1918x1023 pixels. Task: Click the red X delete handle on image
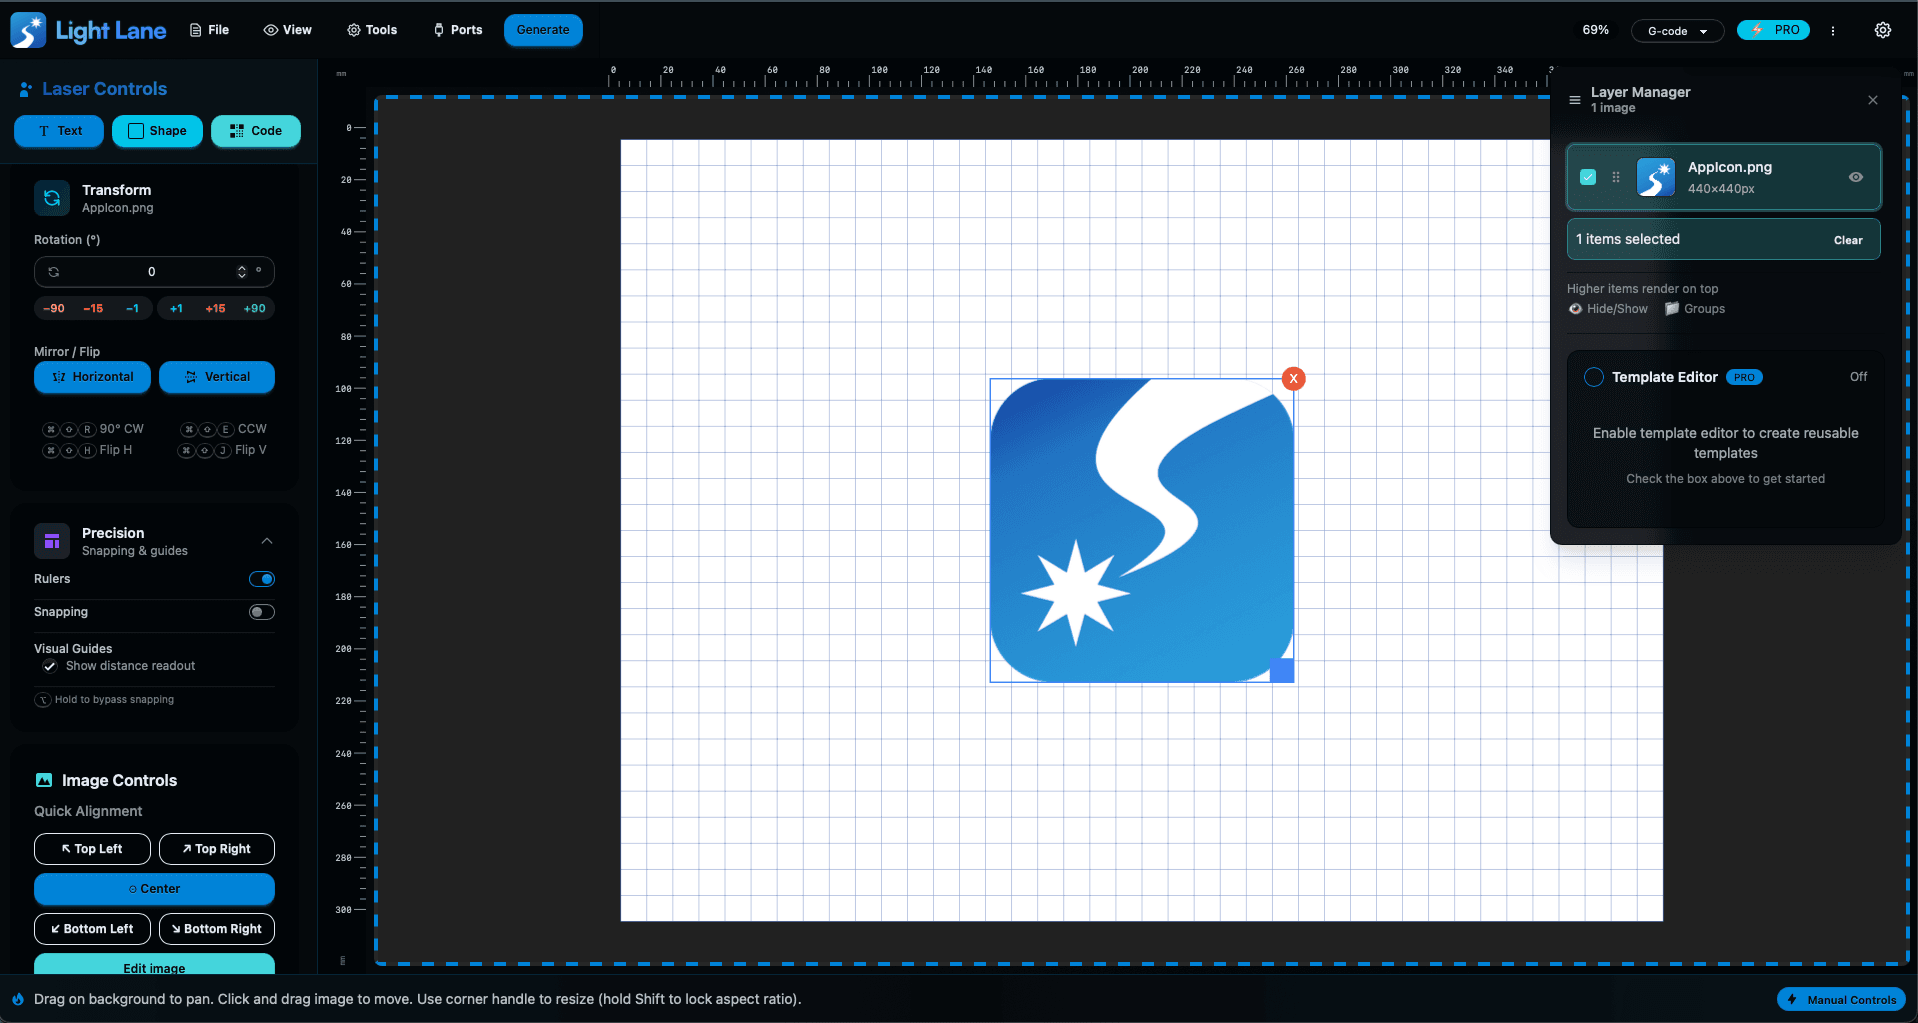pos(1293,379)
